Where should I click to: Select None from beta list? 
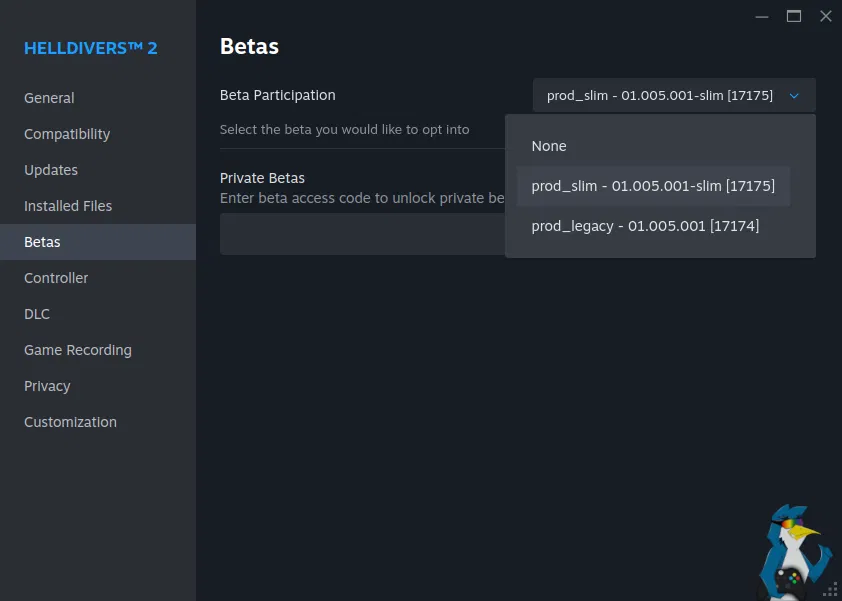tap(549, 146)
